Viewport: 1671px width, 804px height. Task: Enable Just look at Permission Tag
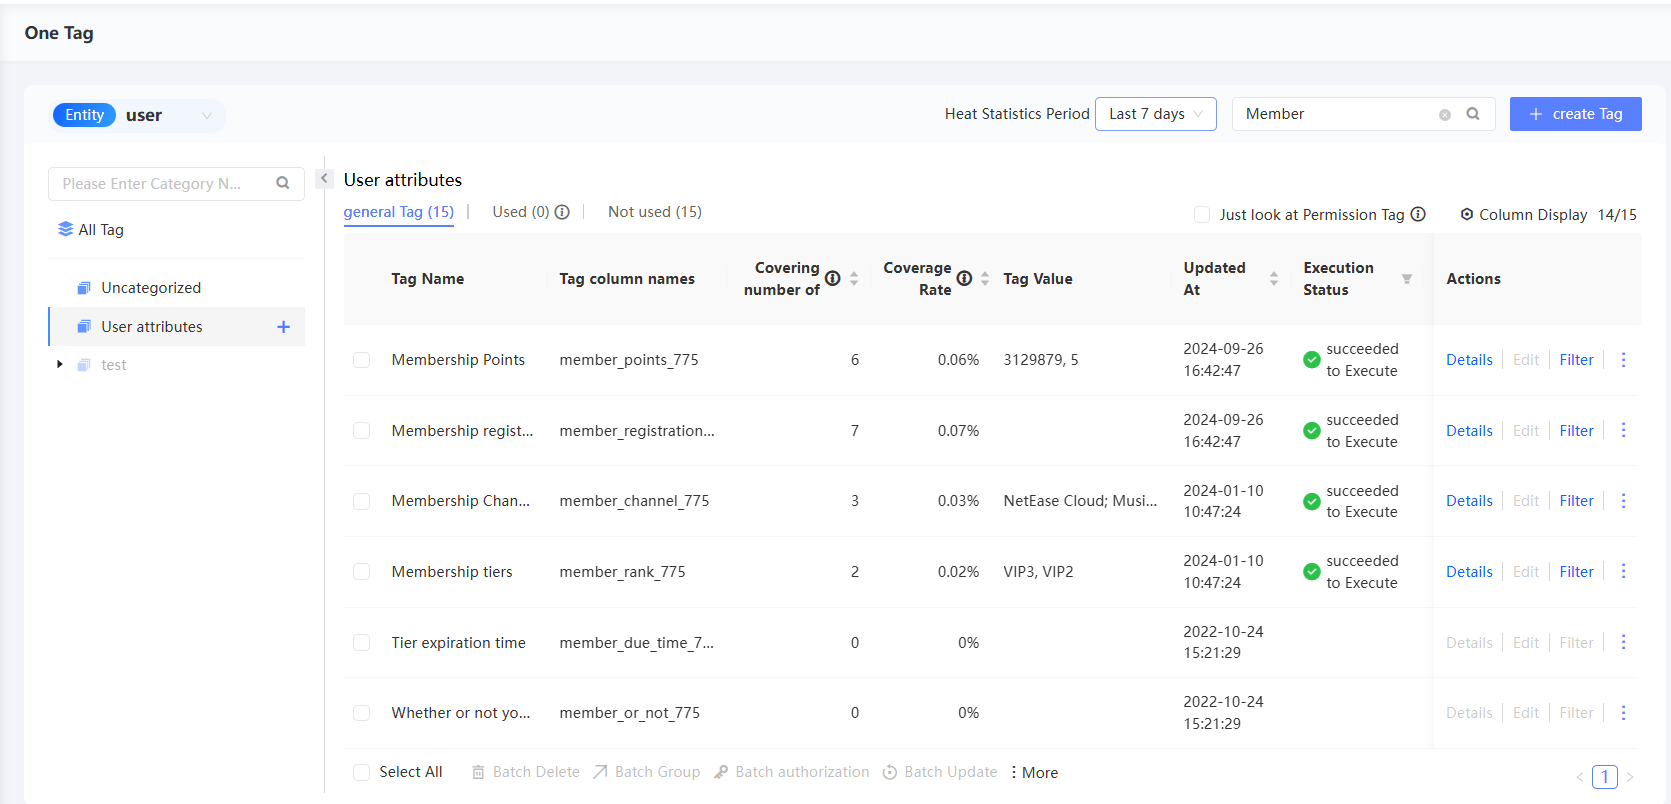(1202, 215)
